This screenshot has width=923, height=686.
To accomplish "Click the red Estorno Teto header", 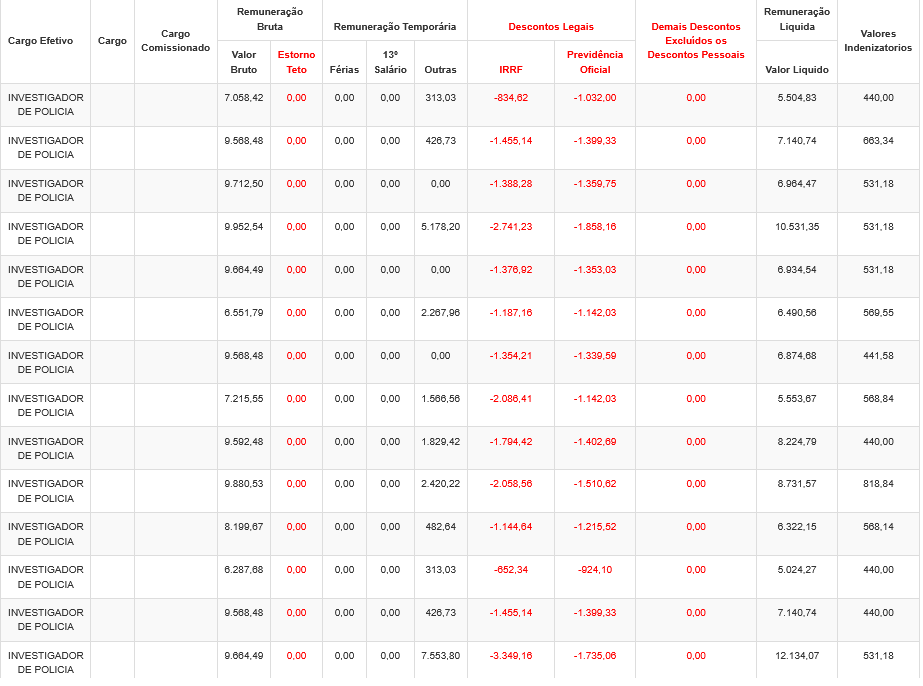I will pyautogui.click(x=297, y=62).
